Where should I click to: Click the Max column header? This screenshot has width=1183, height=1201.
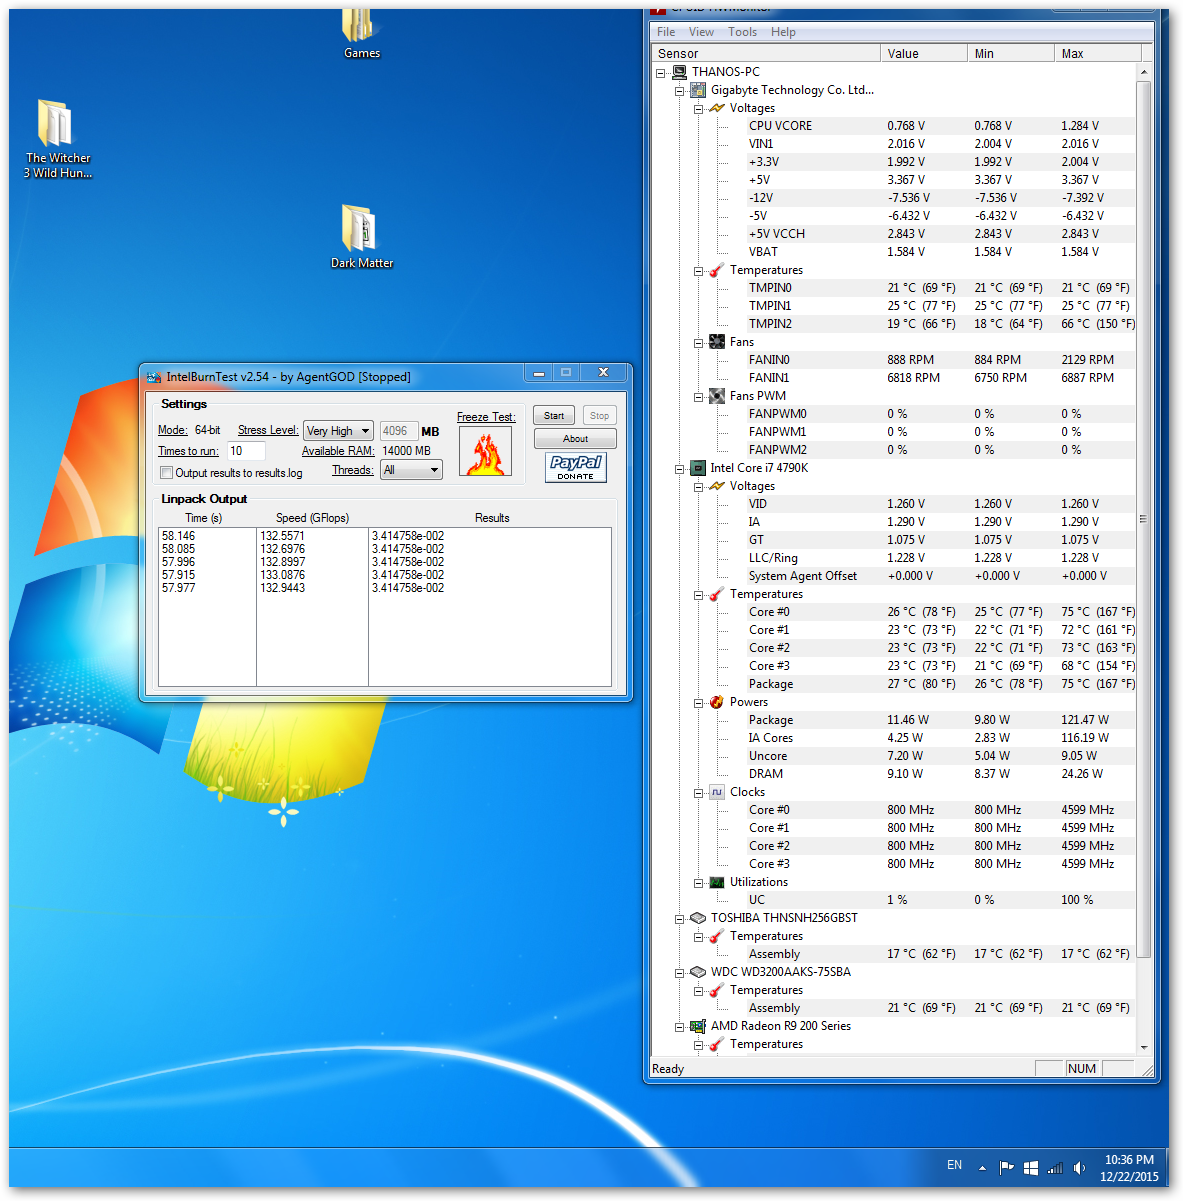[1098, 53]
